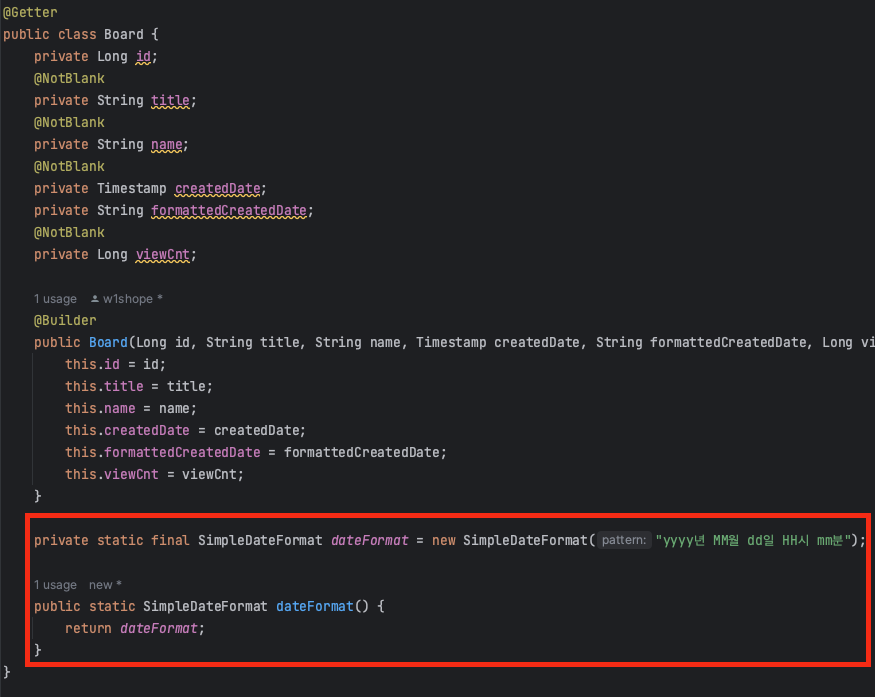Click the underlined field 'id'

pos(143,57)
